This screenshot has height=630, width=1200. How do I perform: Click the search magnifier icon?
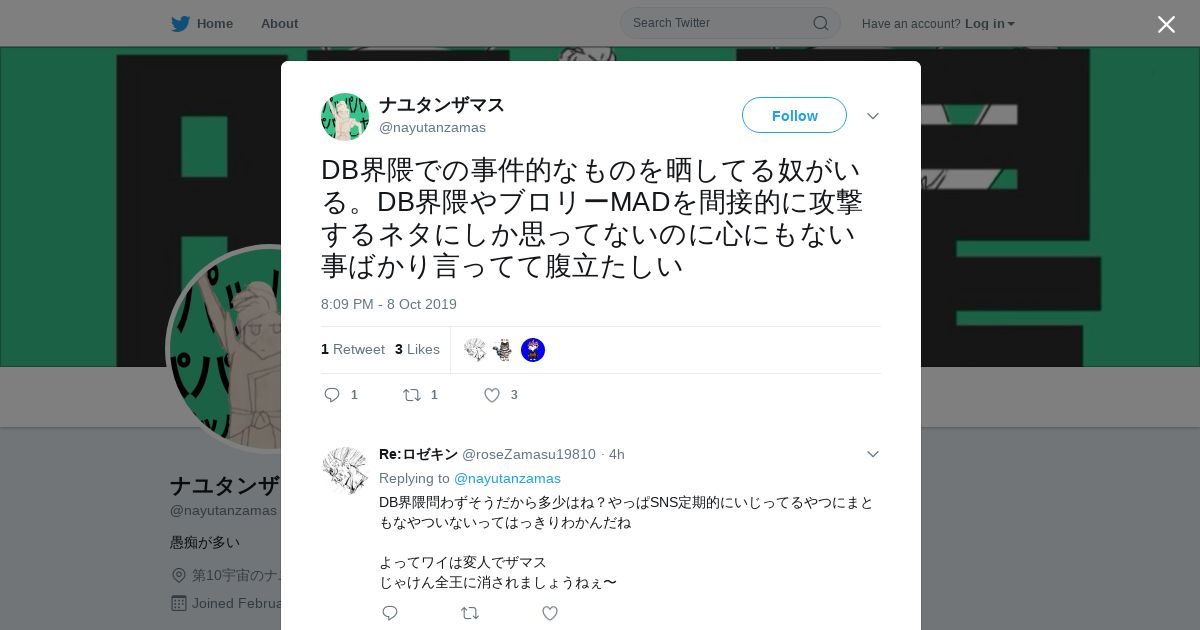pyautogui.click(x=820, y=23)
